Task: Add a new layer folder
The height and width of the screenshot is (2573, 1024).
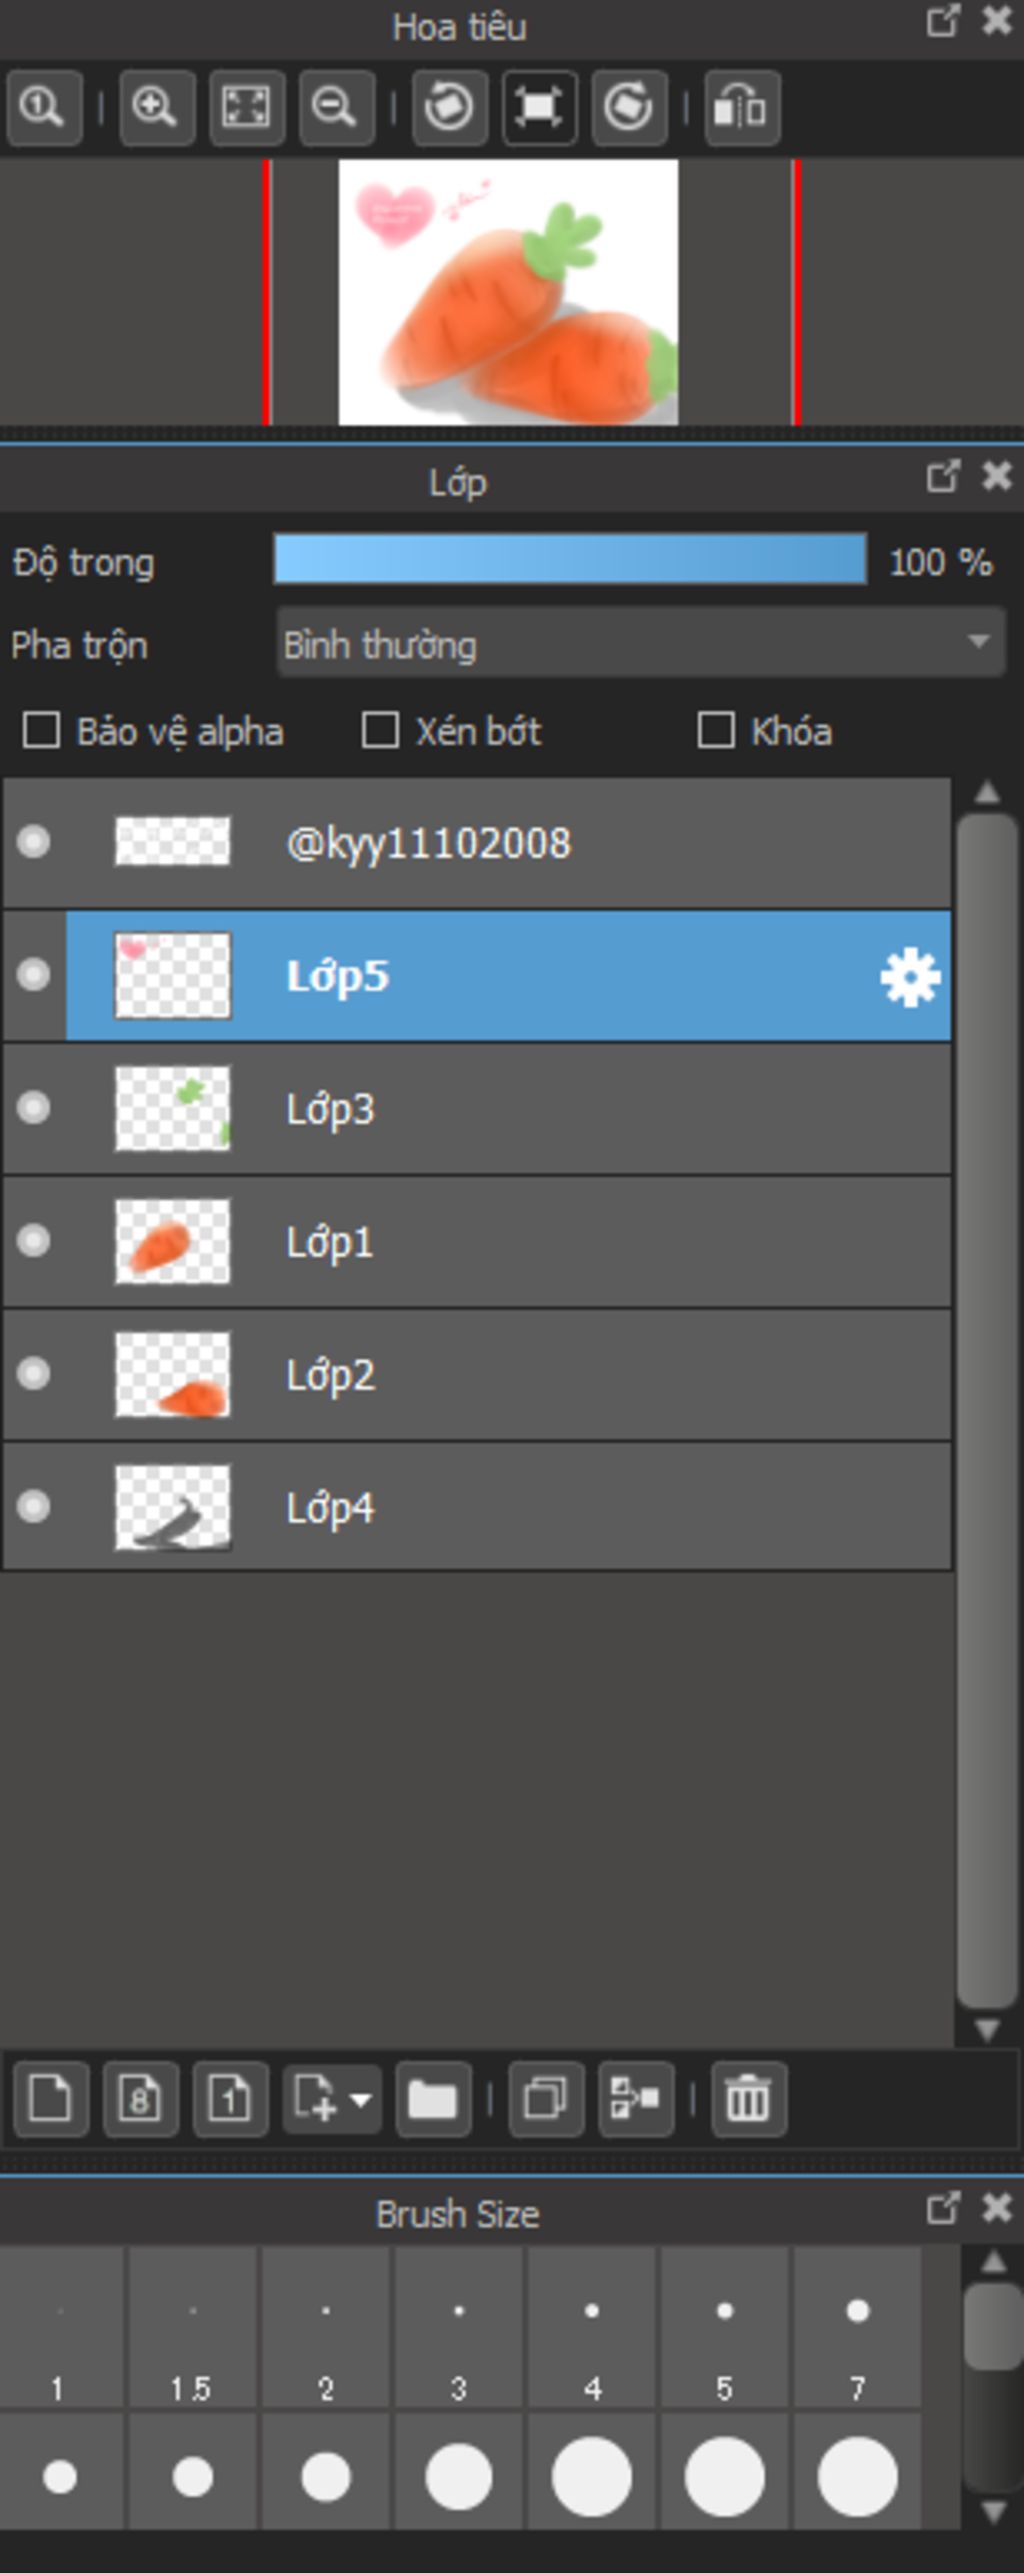Action: point(433,2099)
